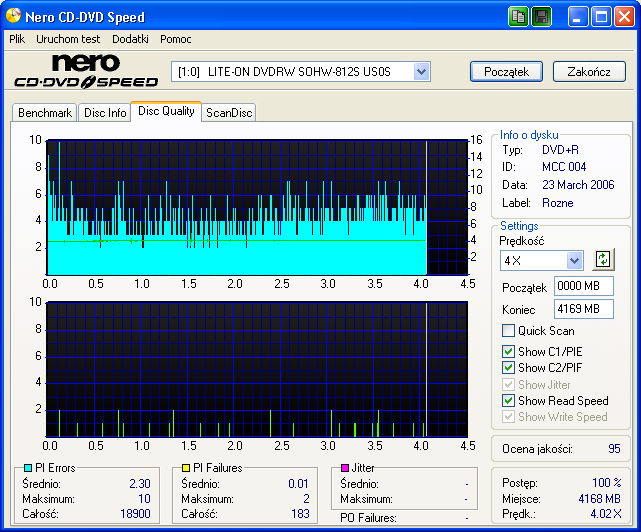
Task: Toggle the disabled Show Jitter checkbox
Action: (x=508, y=385)
